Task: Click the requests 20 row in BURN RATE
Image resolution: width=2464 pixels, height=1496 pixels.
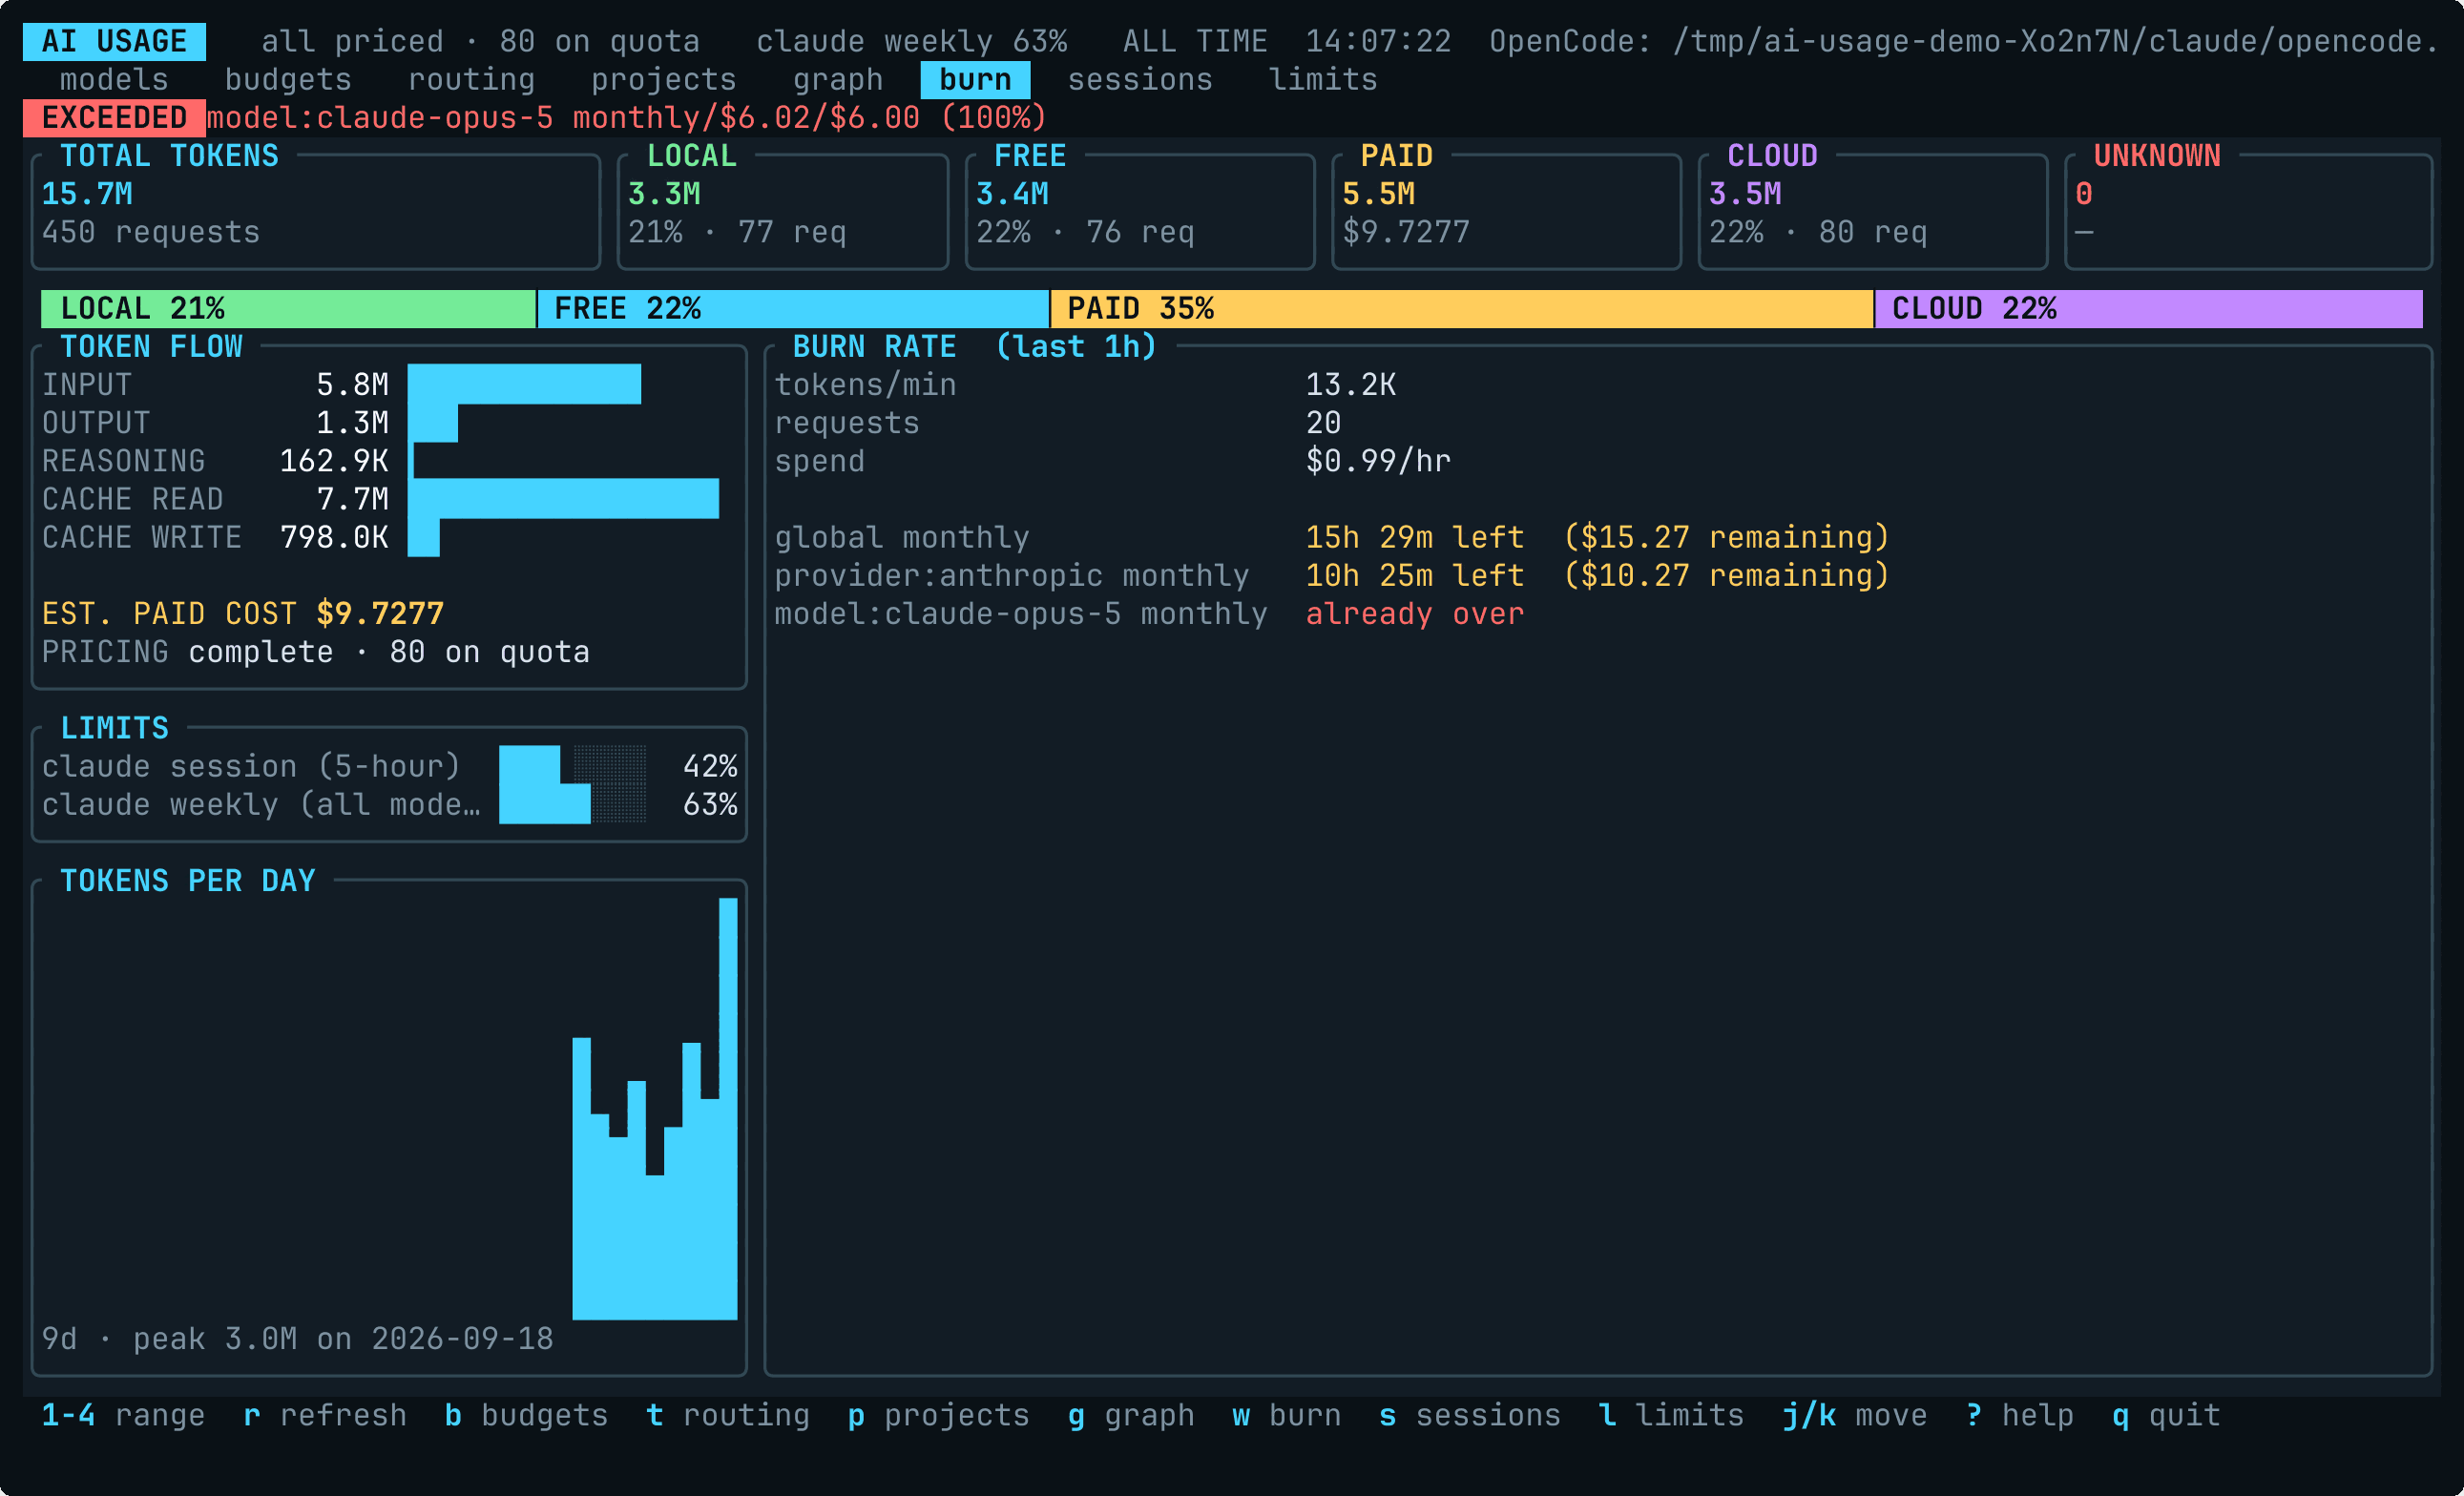Action: [1058, 423]
